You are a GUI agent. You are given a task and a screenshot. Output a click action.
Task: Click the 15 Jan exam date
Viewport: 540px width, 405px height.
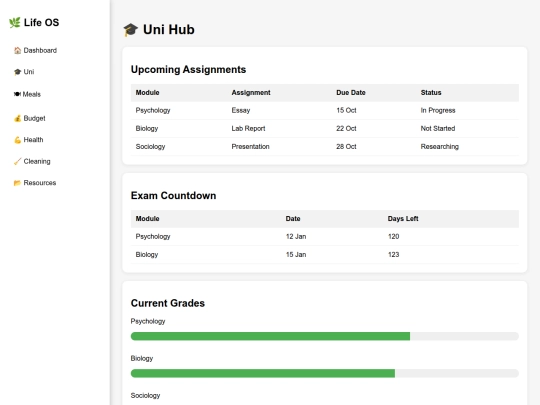click(296, 255)
